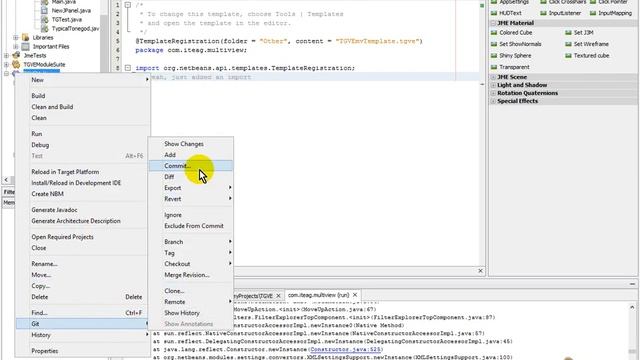This screenshot has width=640, height=360.
Task: Choose Clean and Build from context menu
Action: coord(83,107)
